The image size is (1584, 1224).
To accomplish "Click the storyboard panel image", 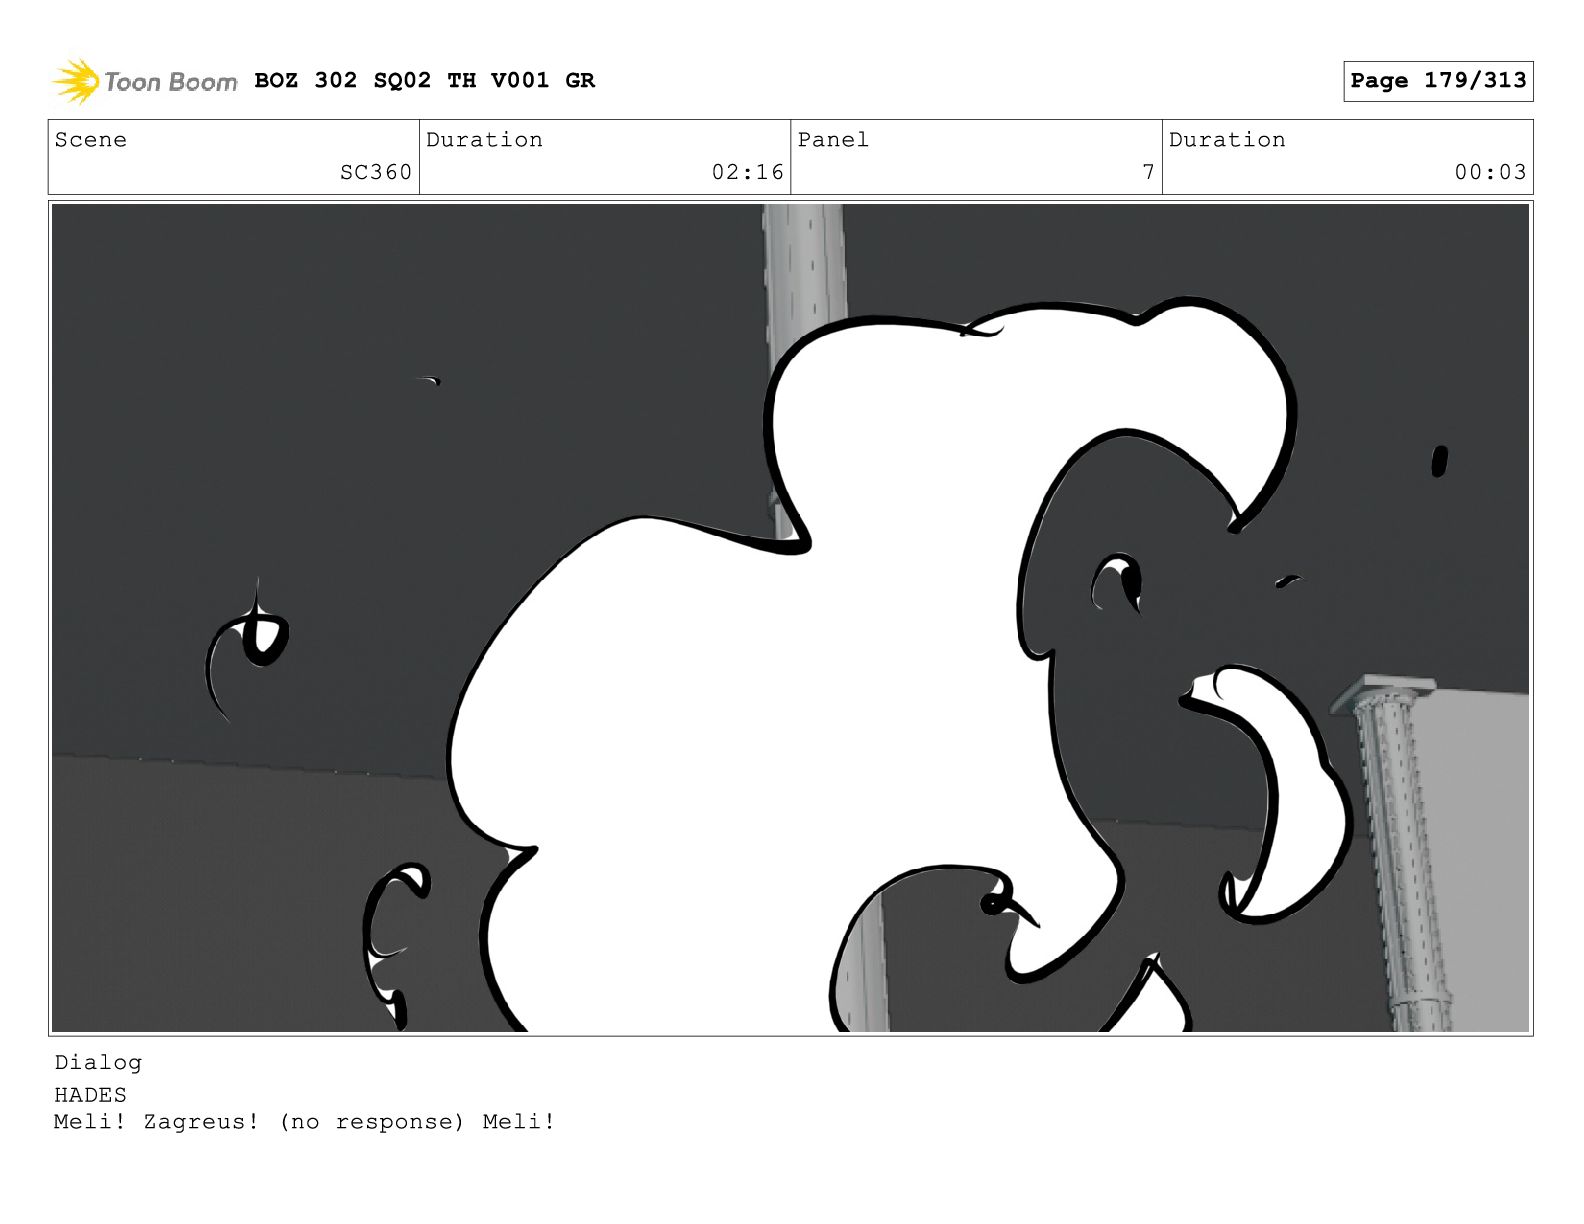I will click(791, 618).
